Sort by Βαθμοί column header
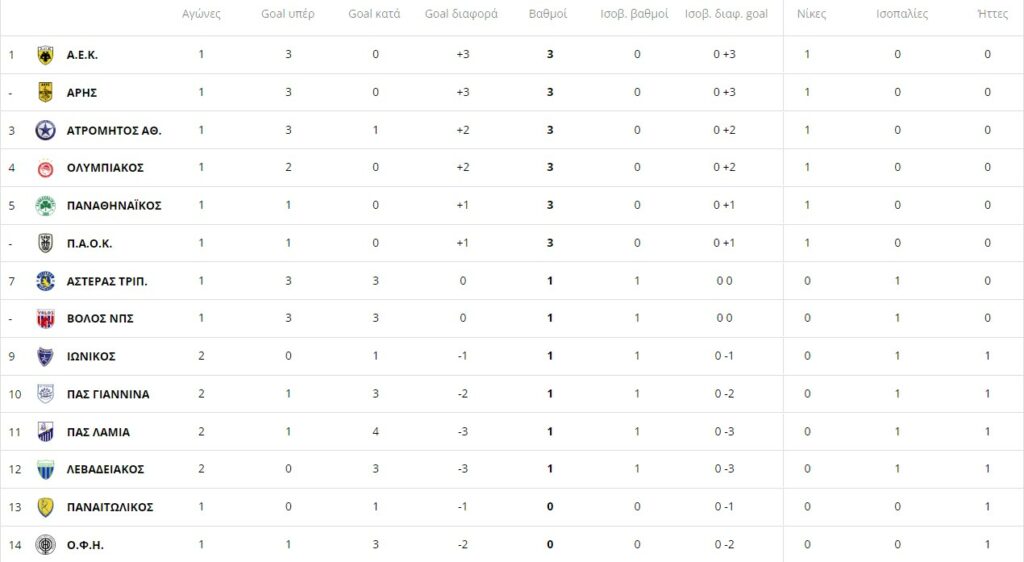1024x562 pixels. click(547, 14)
